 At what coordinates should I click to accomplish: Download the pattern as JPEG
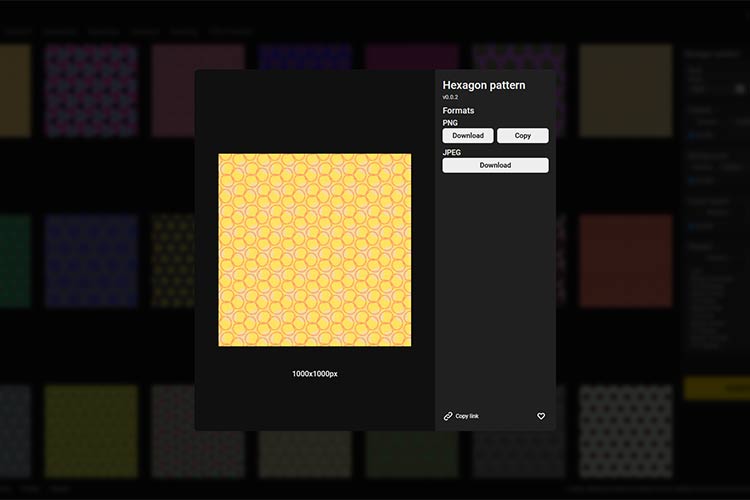coord(495,165)
